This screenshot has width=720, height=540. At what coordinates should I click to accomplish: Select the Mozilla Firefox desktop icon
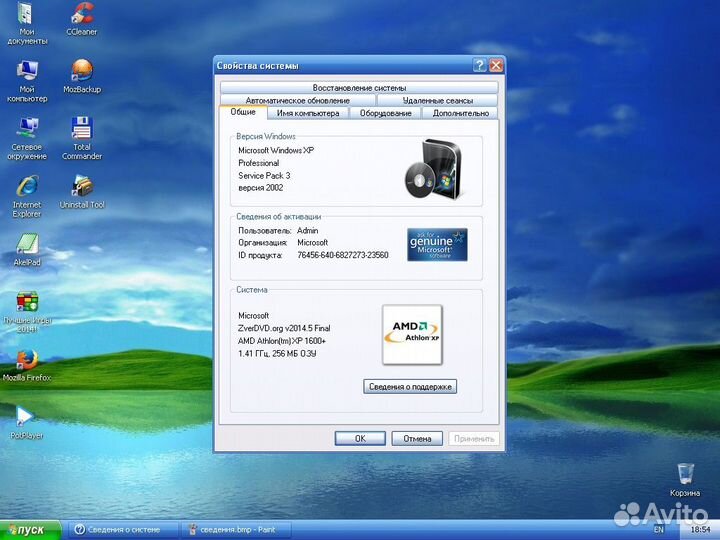(x=27, y=366)
